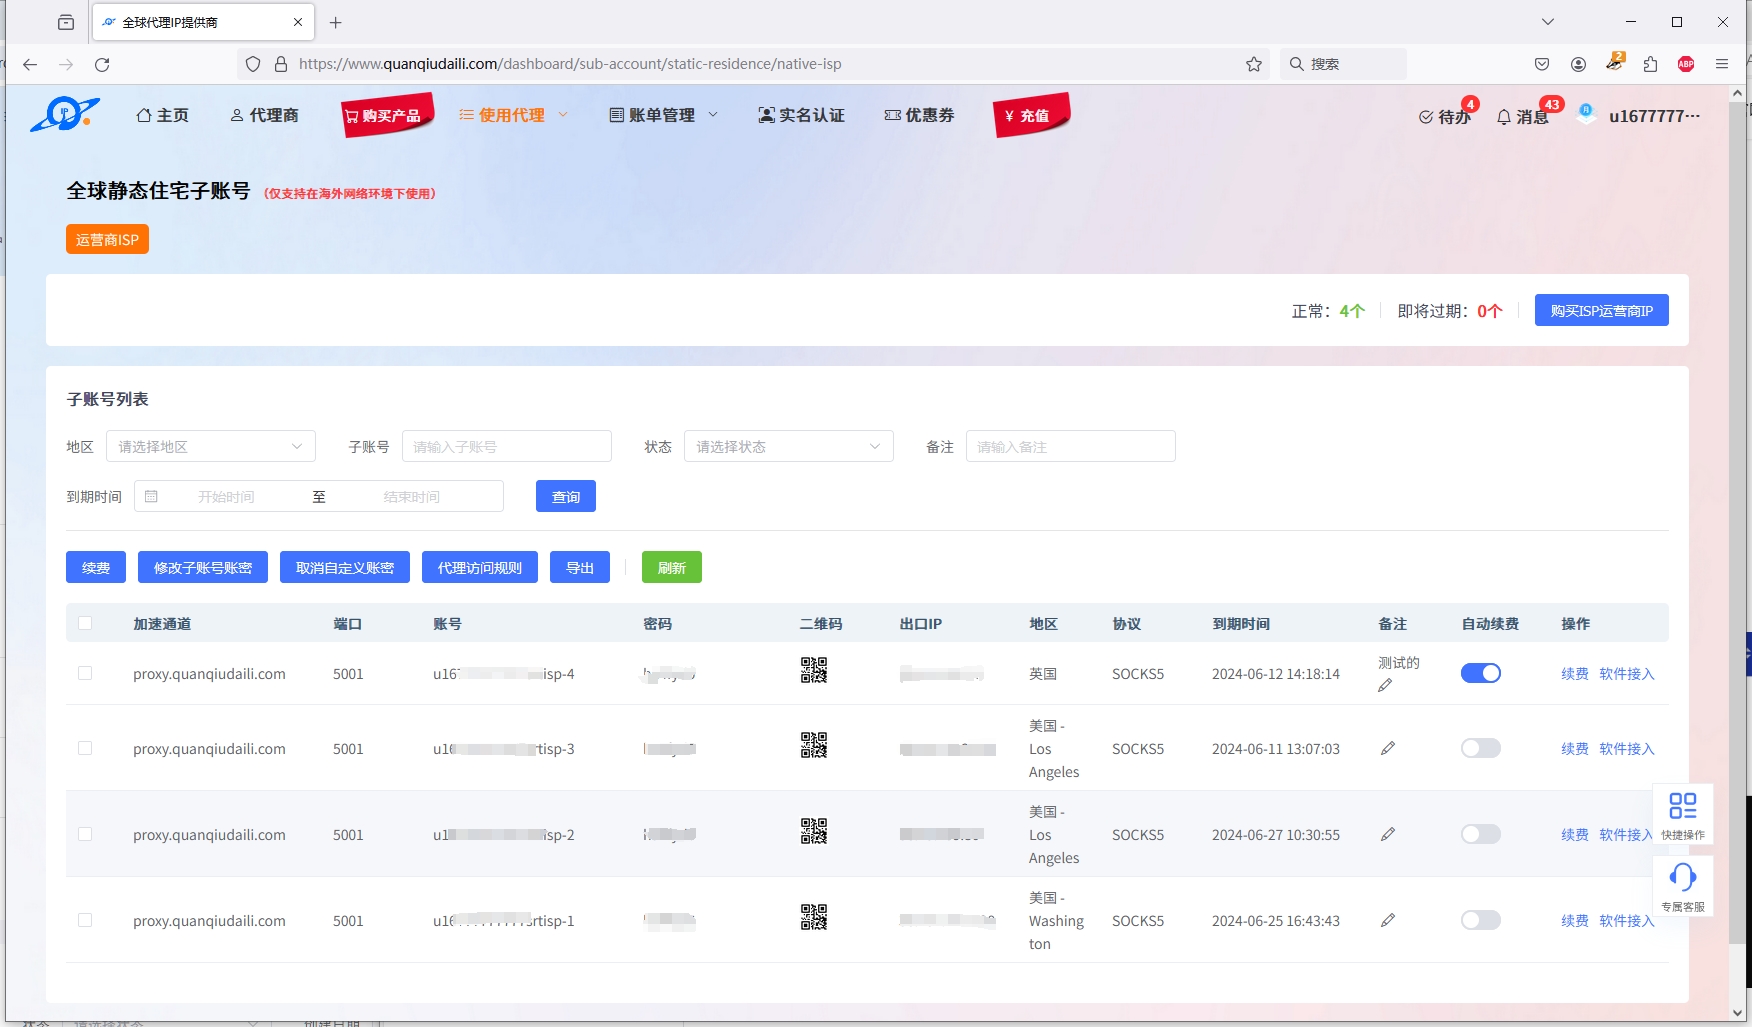Click the QR code icon for isp-4 row

(813, 670)
